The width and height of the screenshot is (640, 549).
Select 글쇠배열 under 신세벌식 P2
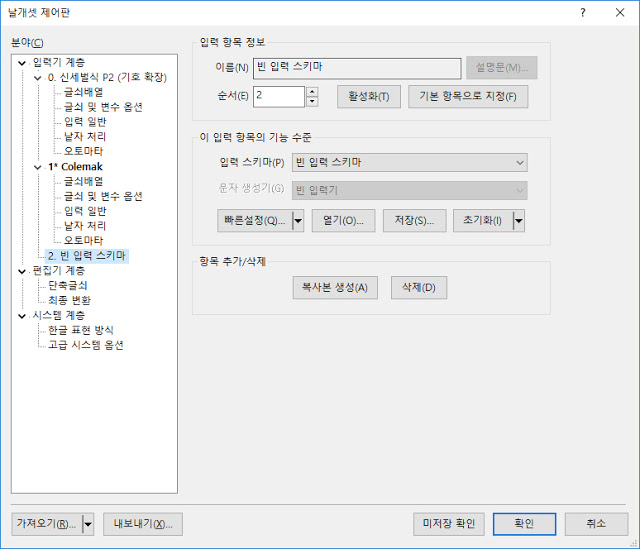[x=84, y=93]
